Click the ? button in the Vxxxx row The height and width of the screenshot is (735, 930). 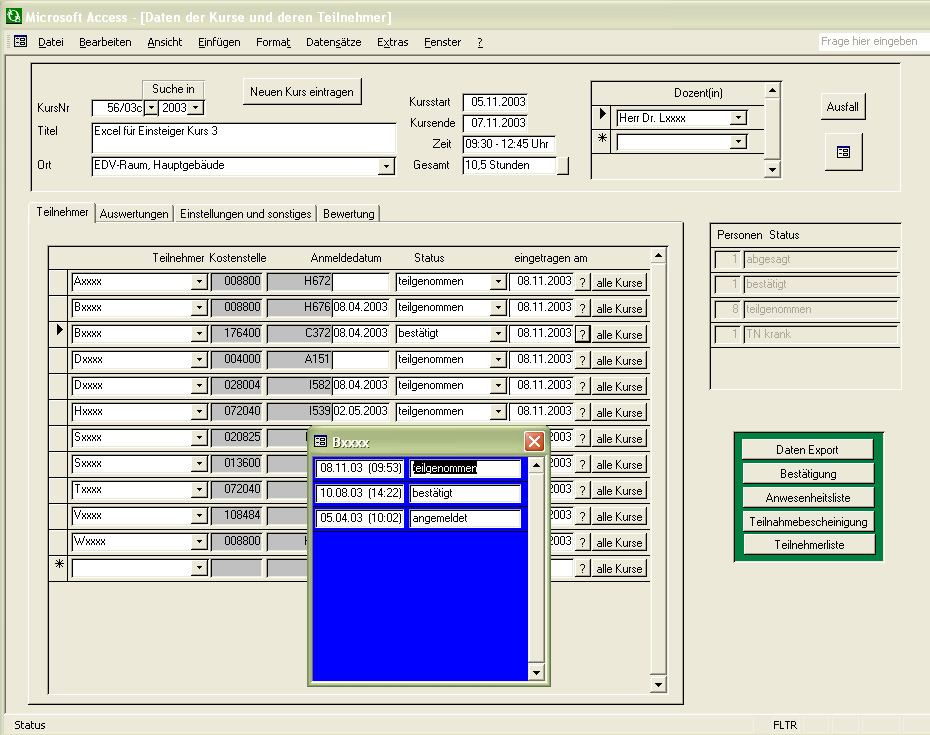[x=582, y=517]
